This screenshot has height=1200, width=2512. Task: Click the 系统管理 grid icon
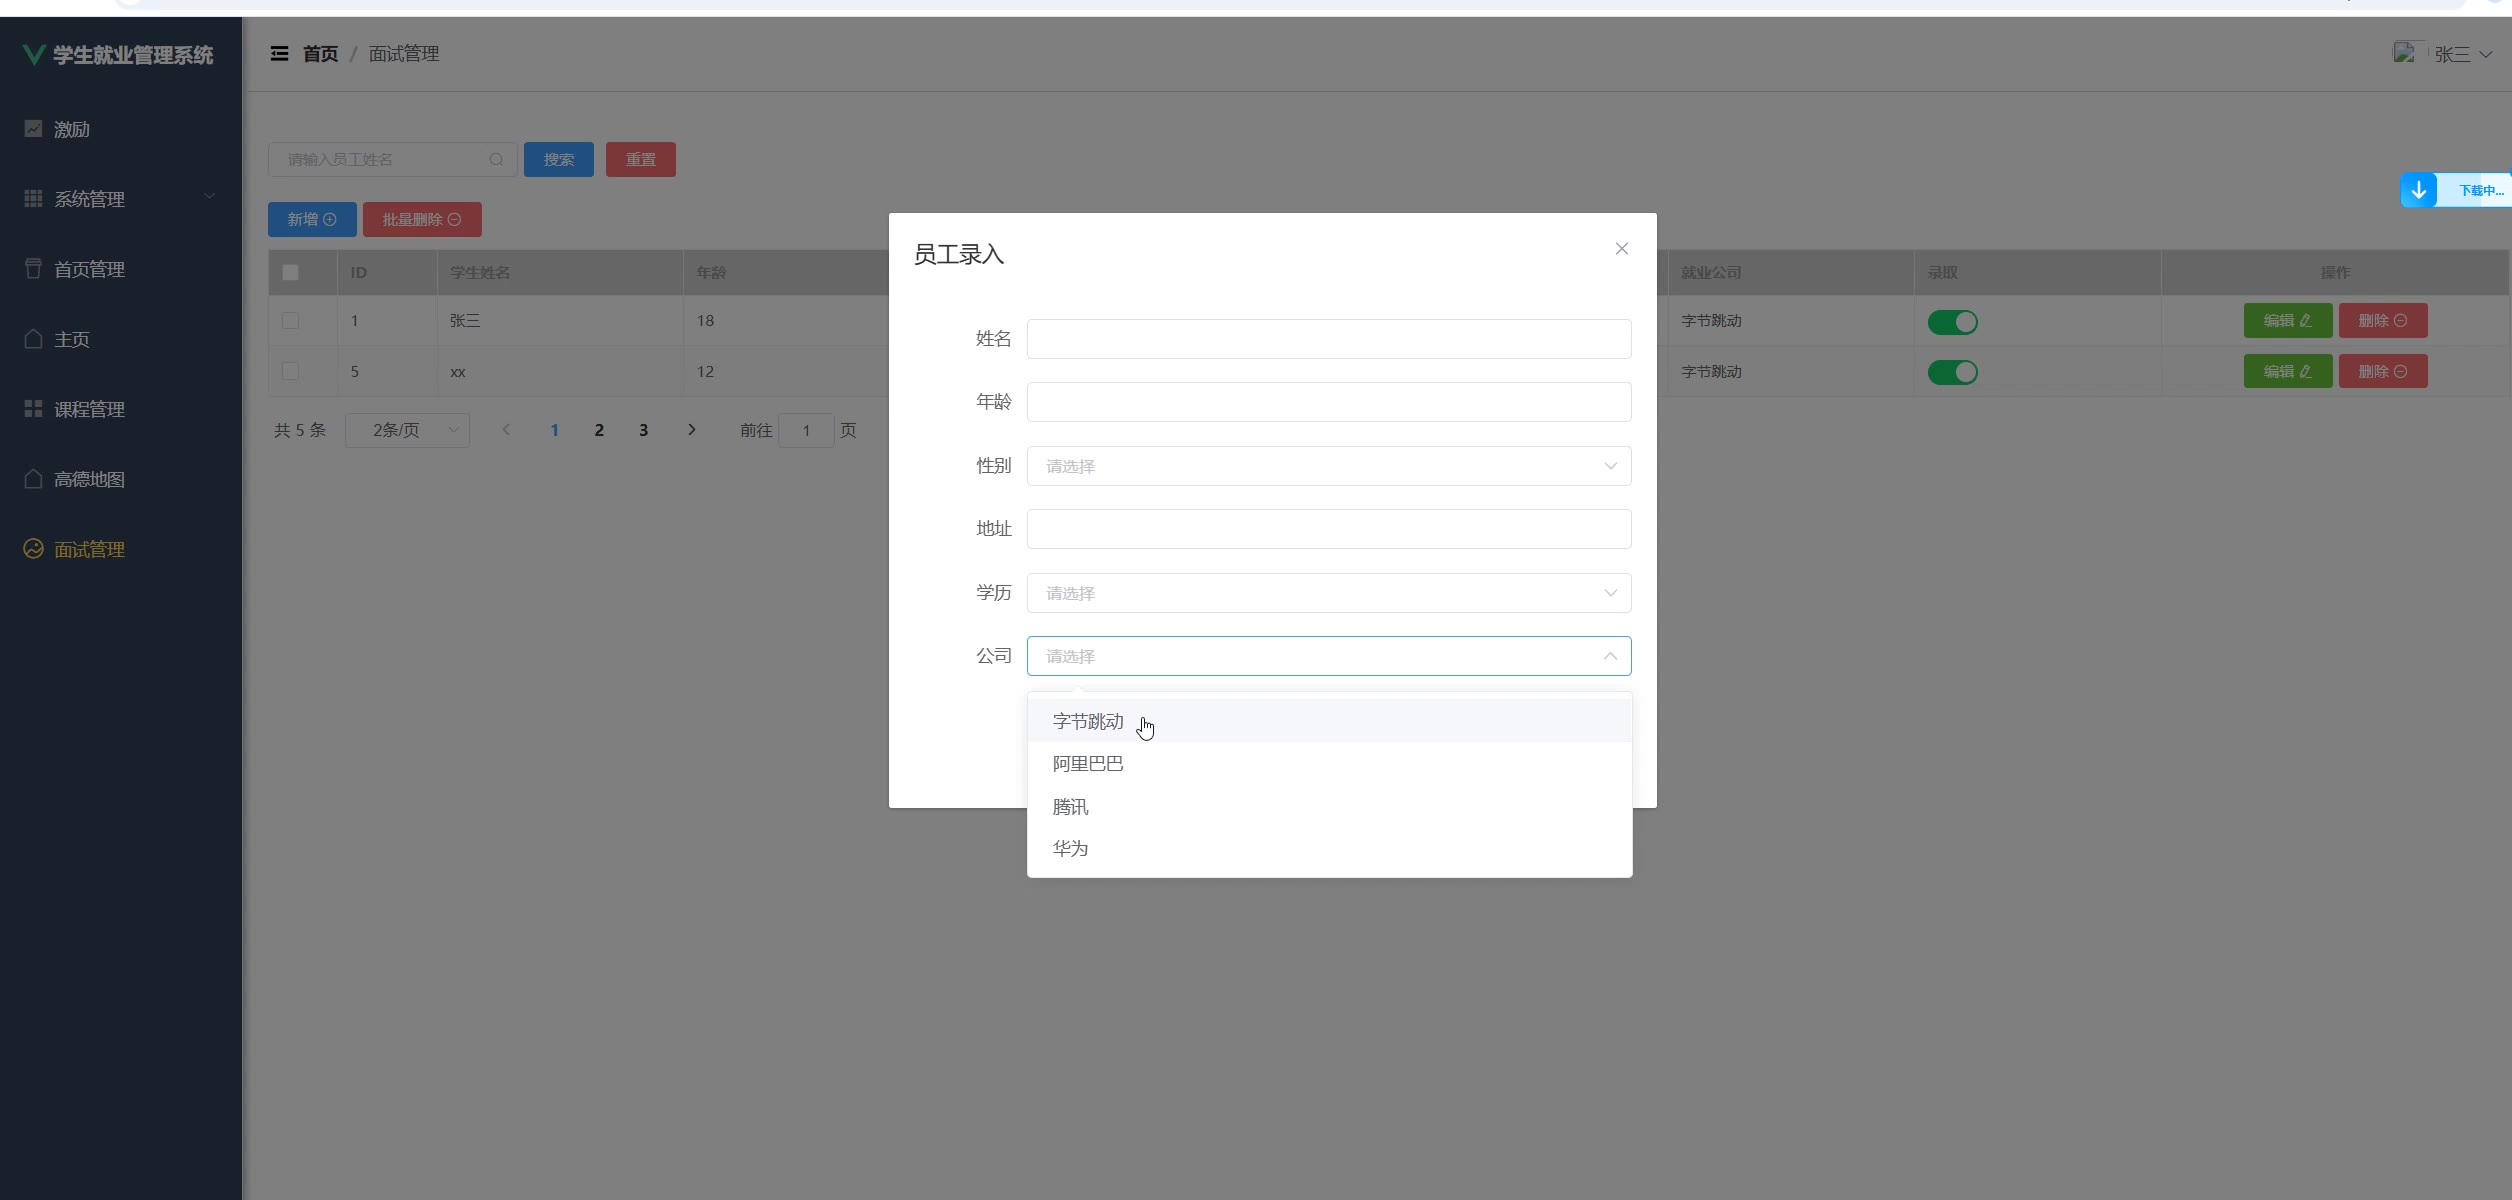pyautogui.click(x=33, y=199)
